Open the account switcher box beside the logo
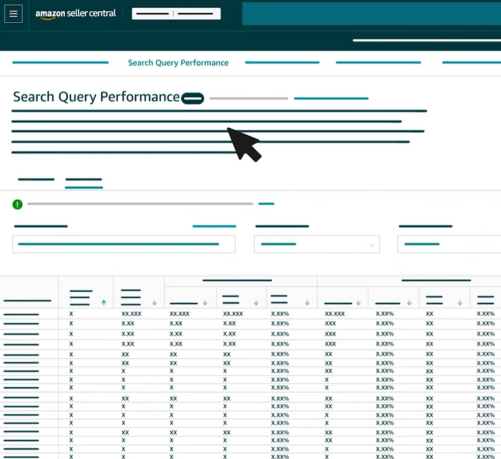This screenshot has height=459, width=501. click(176, 14)
